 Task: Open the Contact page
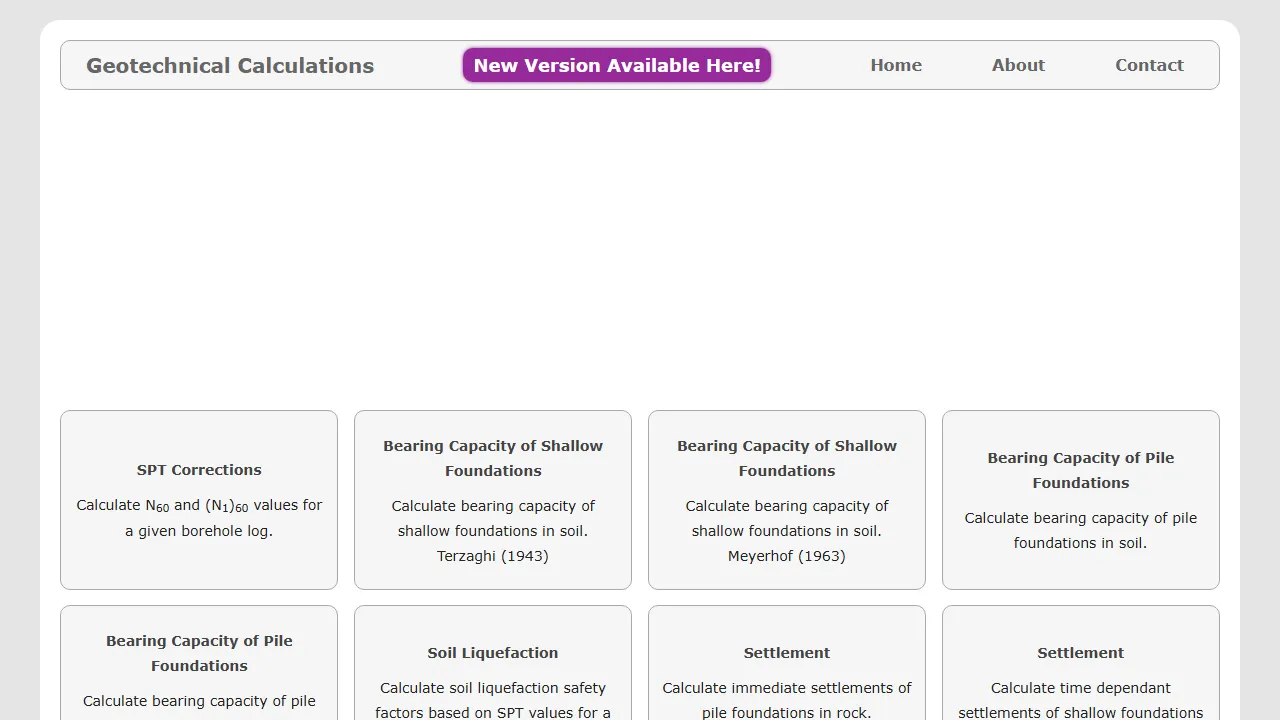pos(1149,65)
